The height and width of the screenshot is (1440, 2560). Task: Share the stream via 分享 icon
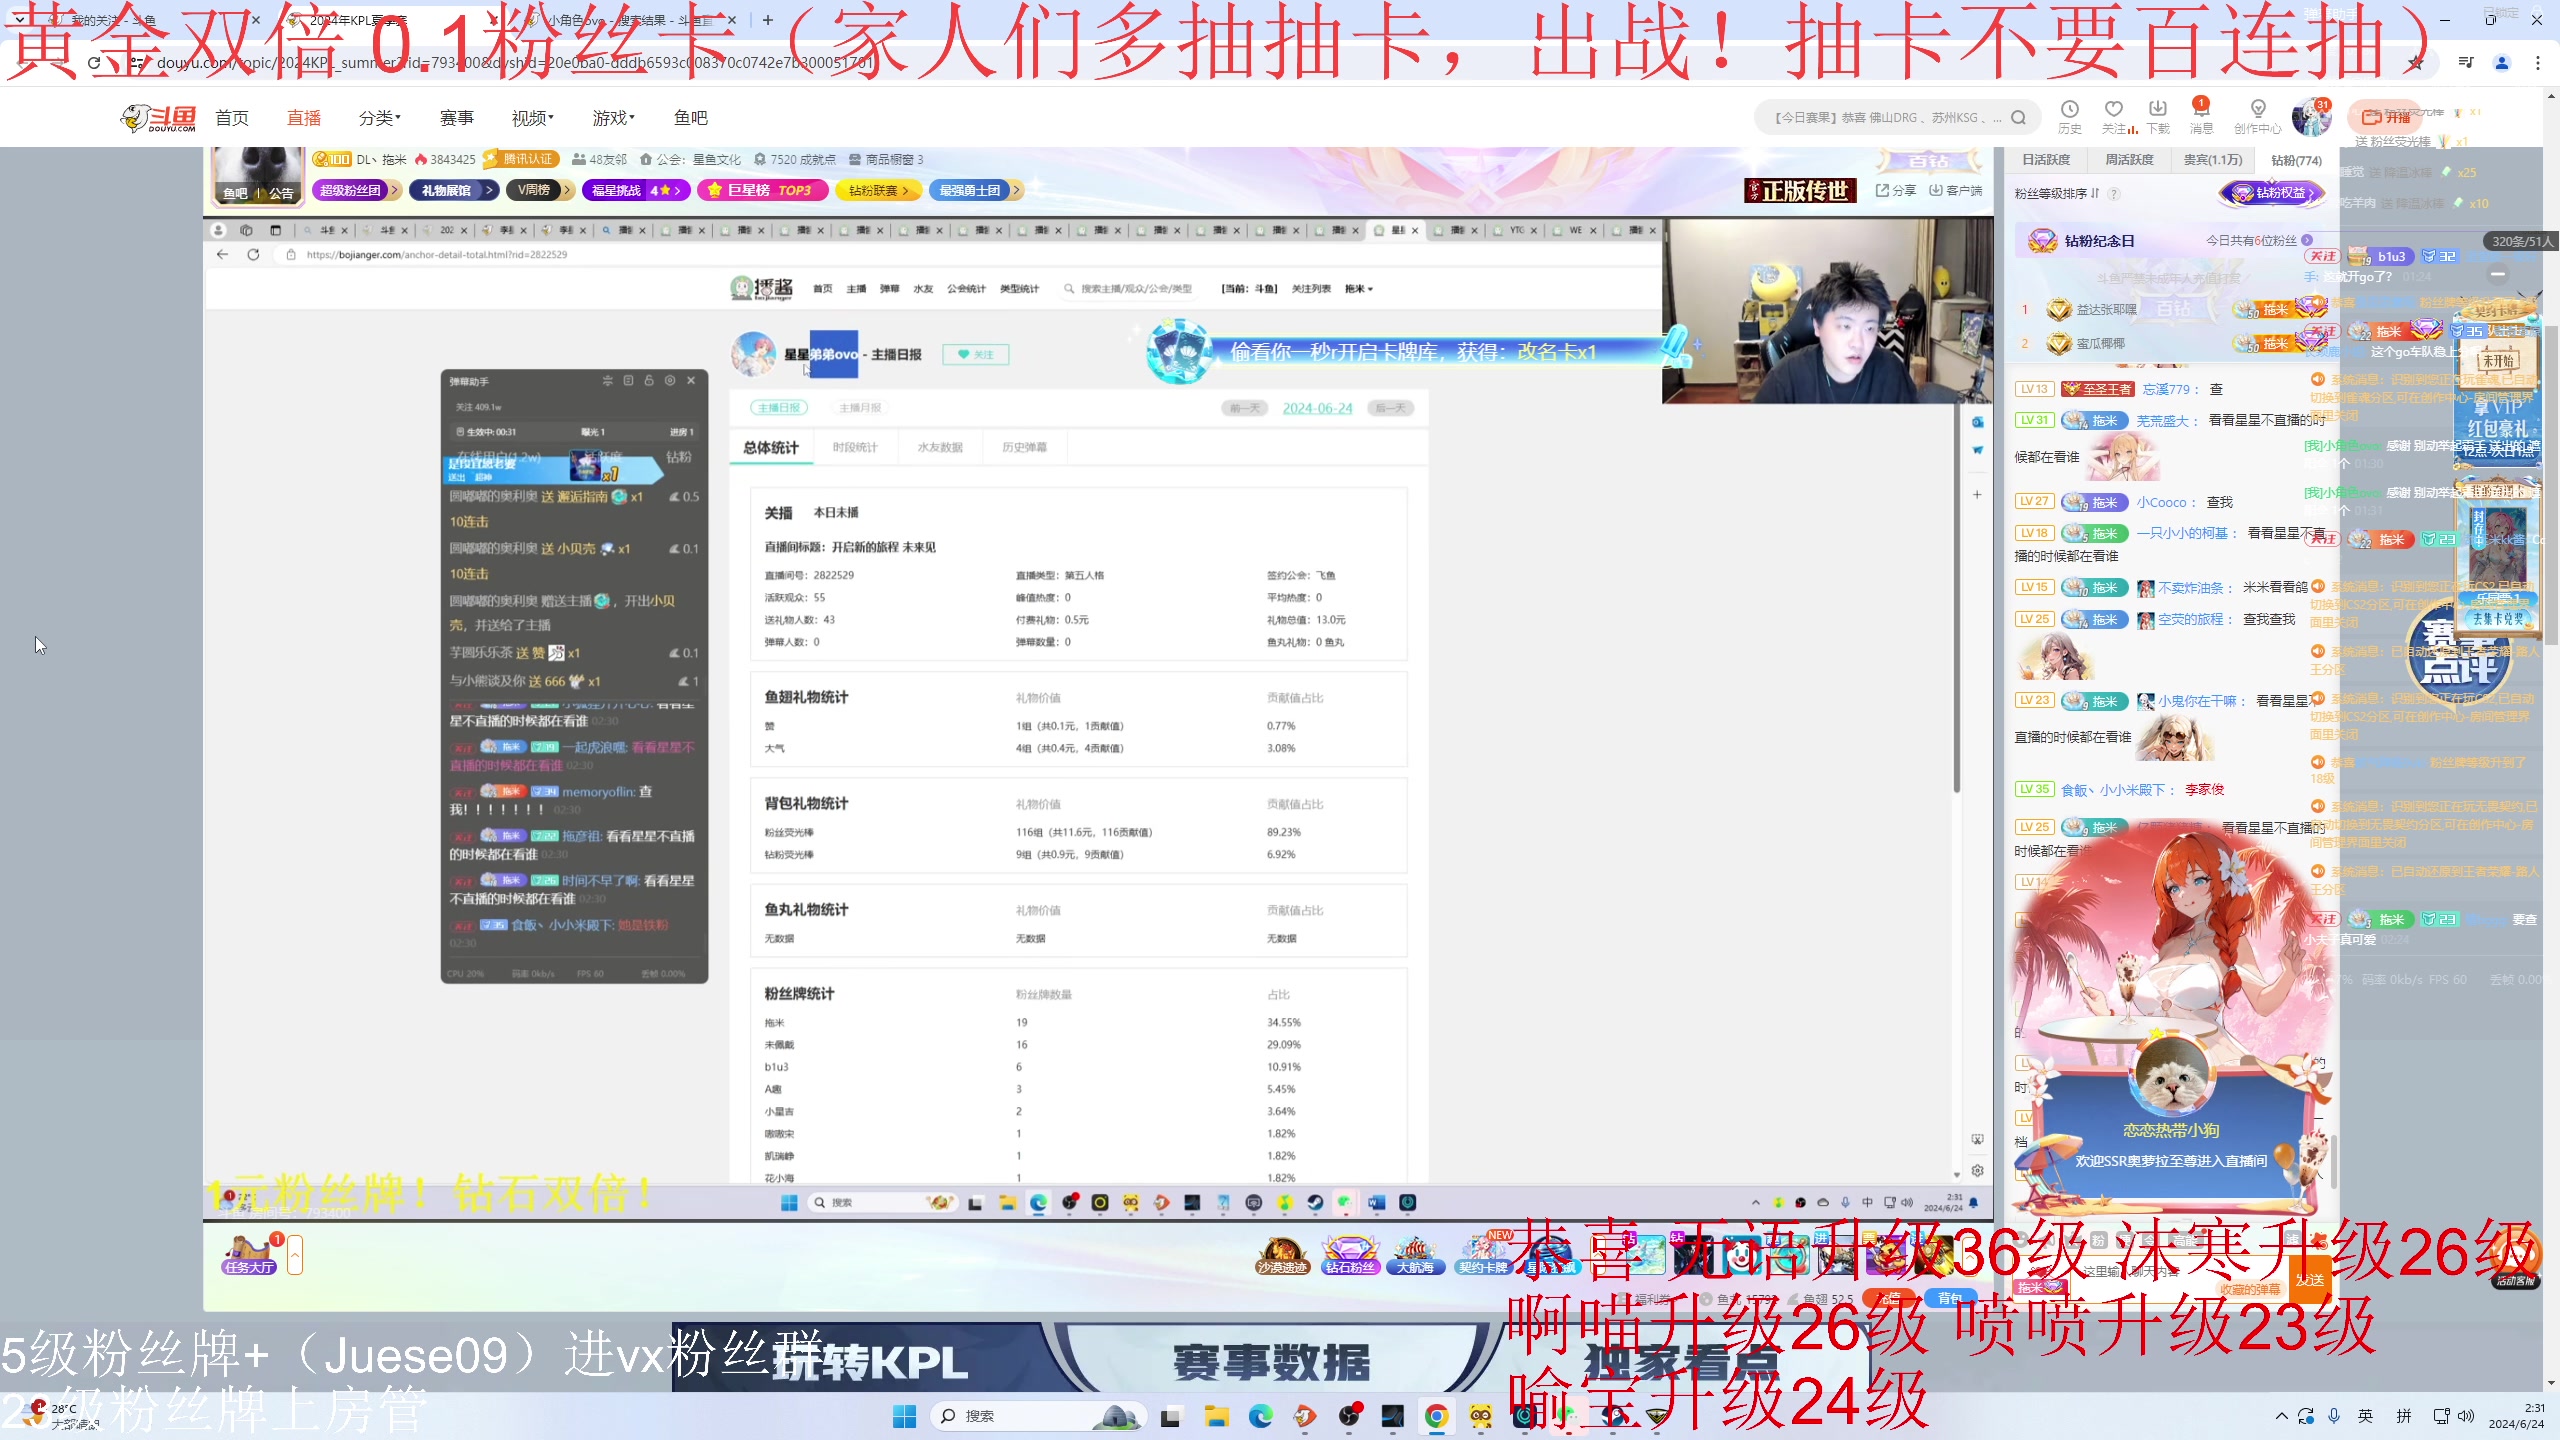pyautogui.click(x=1895, y=190)
